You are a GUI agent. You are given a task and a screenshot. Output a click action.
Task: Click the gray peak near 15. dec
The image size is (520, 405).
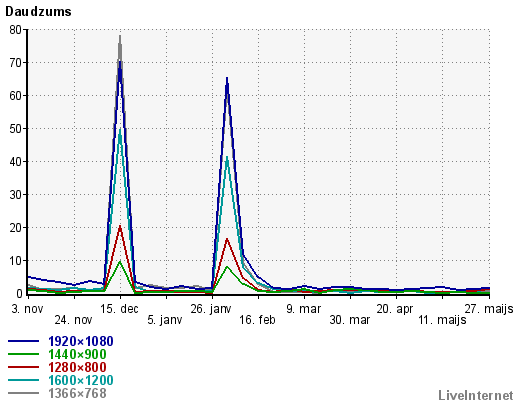pos(120,37)
